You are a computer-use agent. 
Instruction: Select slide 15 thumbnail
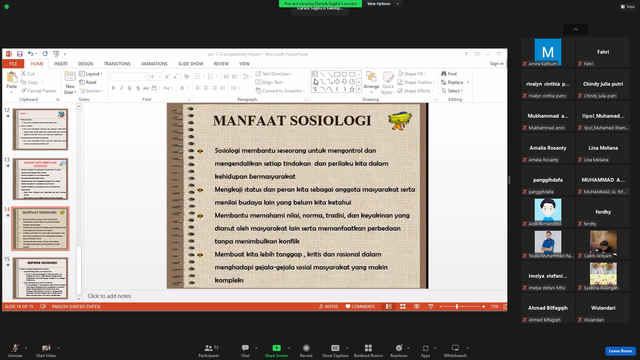pos(40,278)
